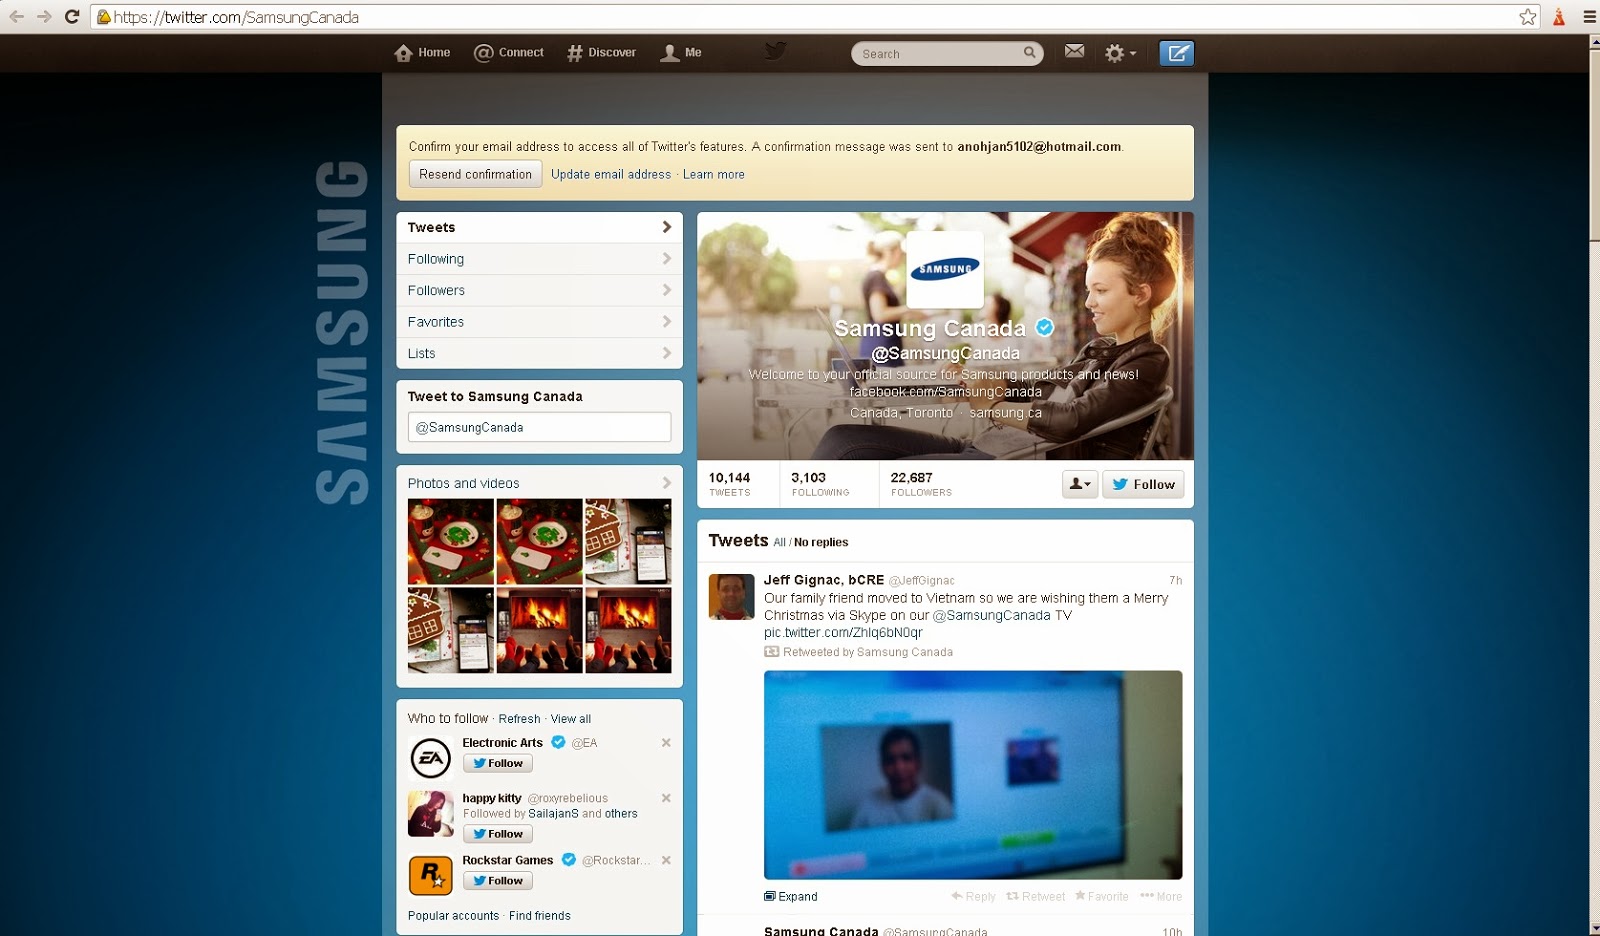This screenshot has height=936, width=1600.
Task: Open the settings gear dropdown
Action: 1120,53
